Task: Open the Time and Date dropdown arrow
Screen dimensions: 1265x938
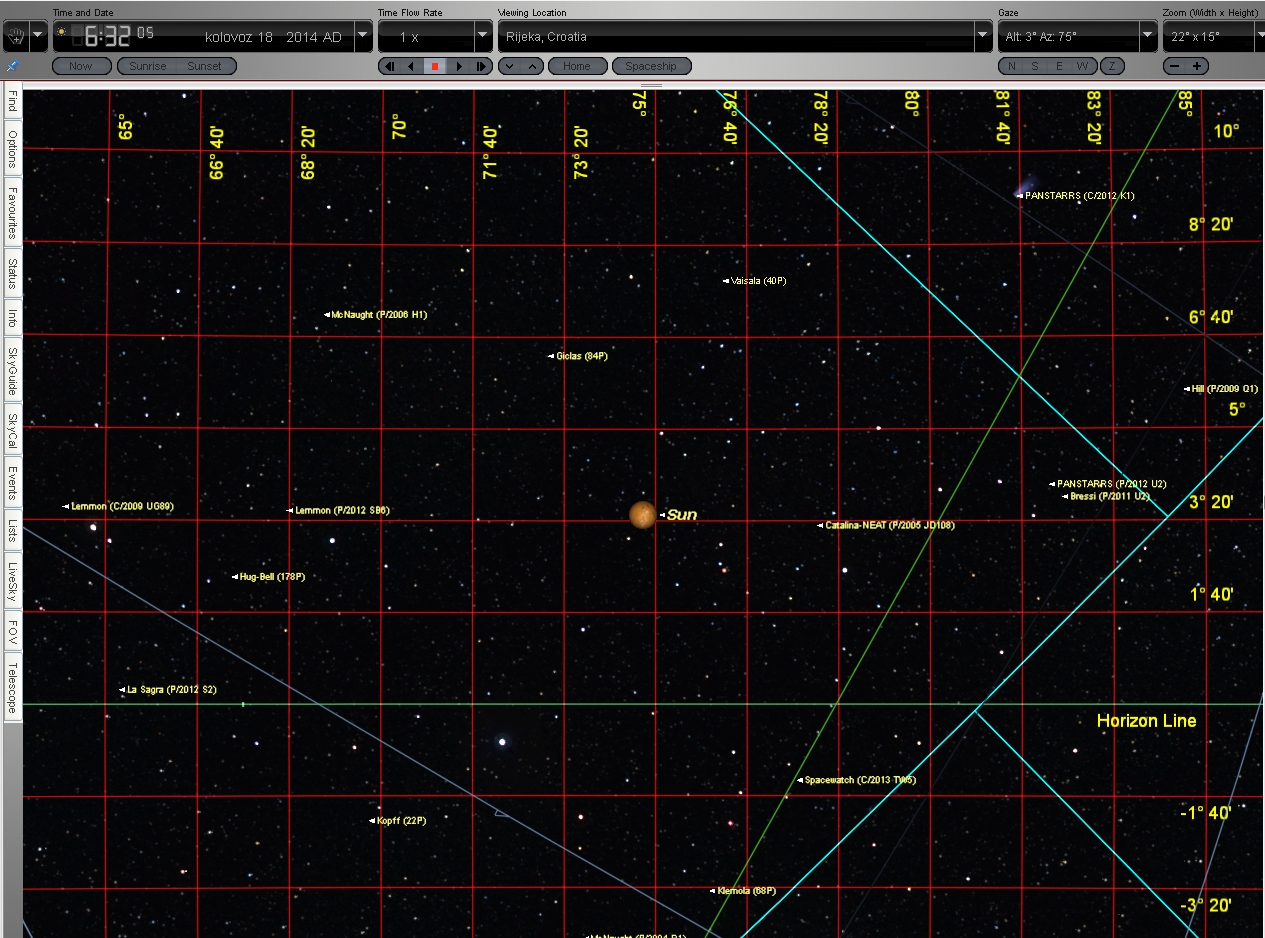Action: tap(363, 37)
